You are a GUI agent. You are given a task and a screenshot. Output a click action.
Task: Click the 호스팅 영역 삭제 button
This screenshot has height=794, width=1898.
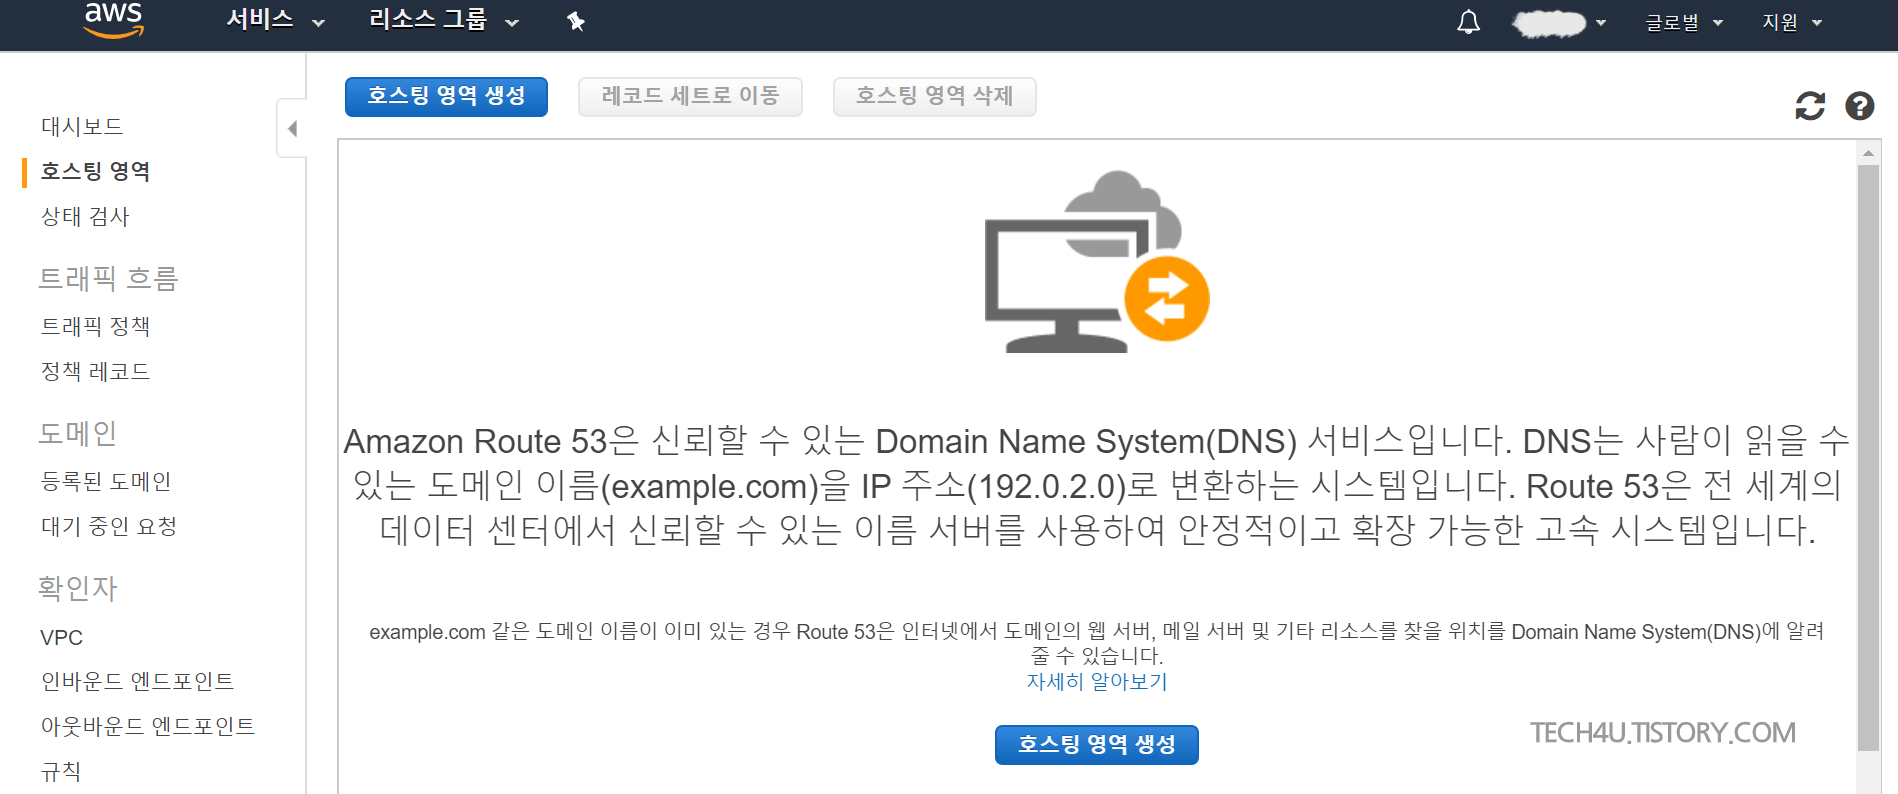[934, 97]
